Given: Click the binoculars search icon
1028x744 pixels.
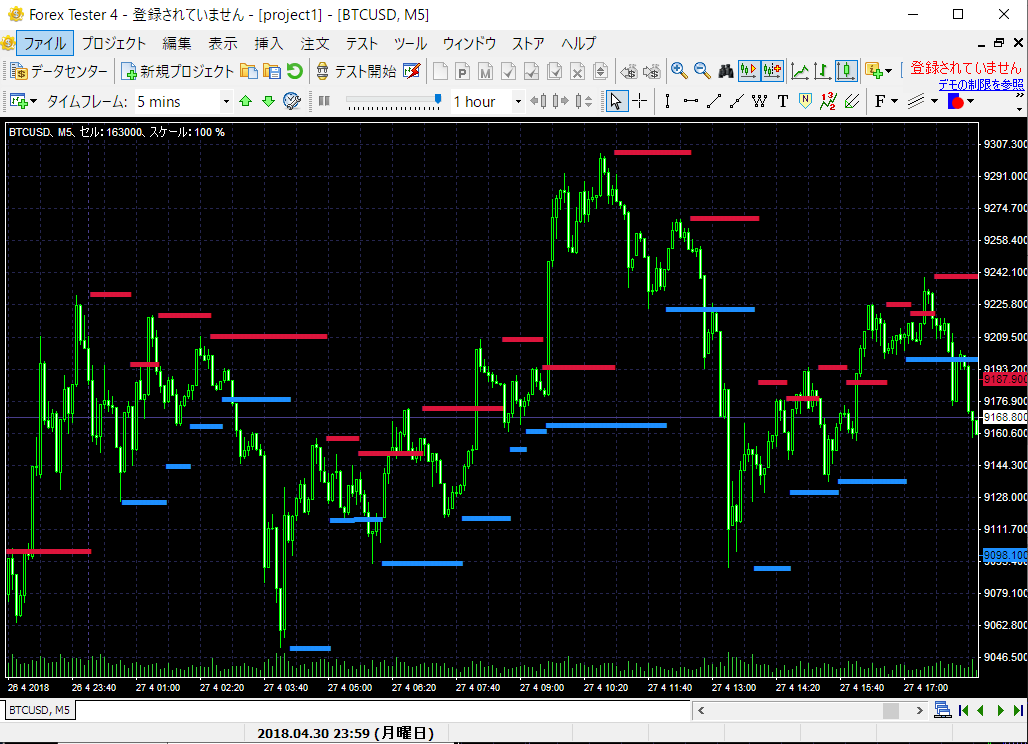Looking at the screenshot, I should [726, 71].
